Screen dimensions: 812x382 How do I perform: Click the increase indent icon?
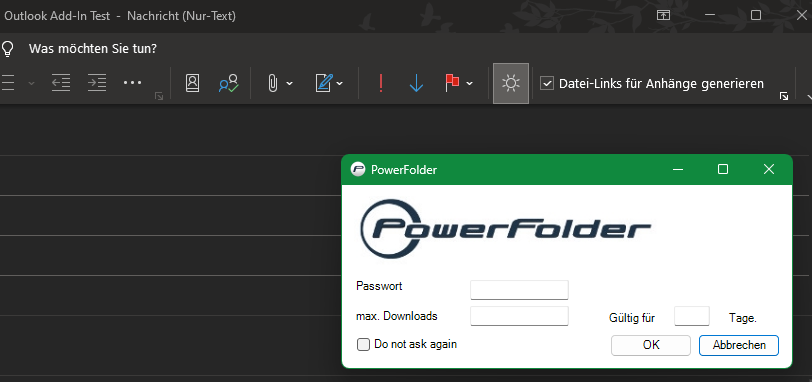97,83
